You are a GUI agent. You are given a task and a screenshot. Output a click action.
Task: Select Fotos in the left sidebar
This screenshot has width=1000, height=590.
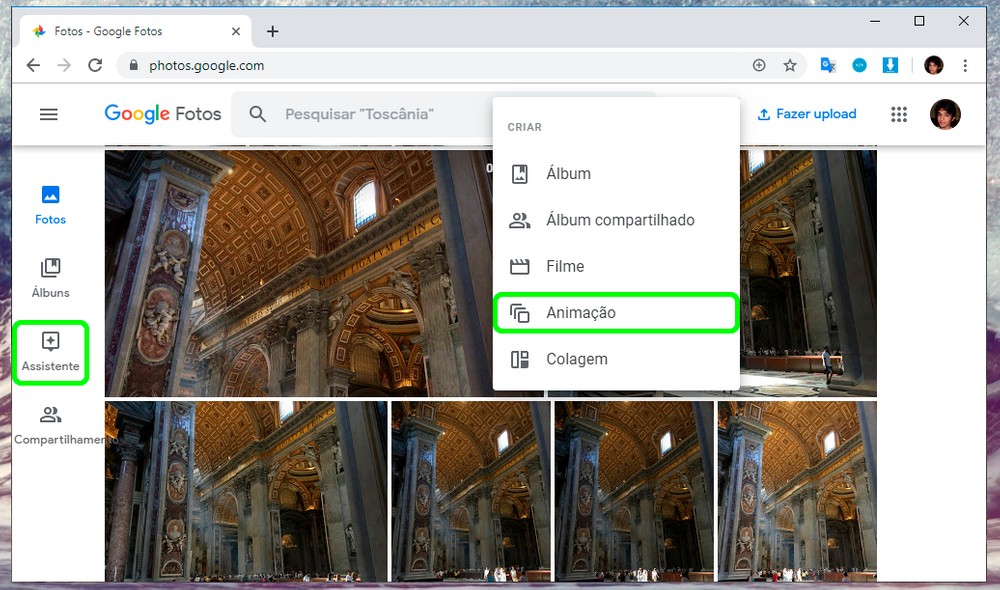(x=50, y=204)
